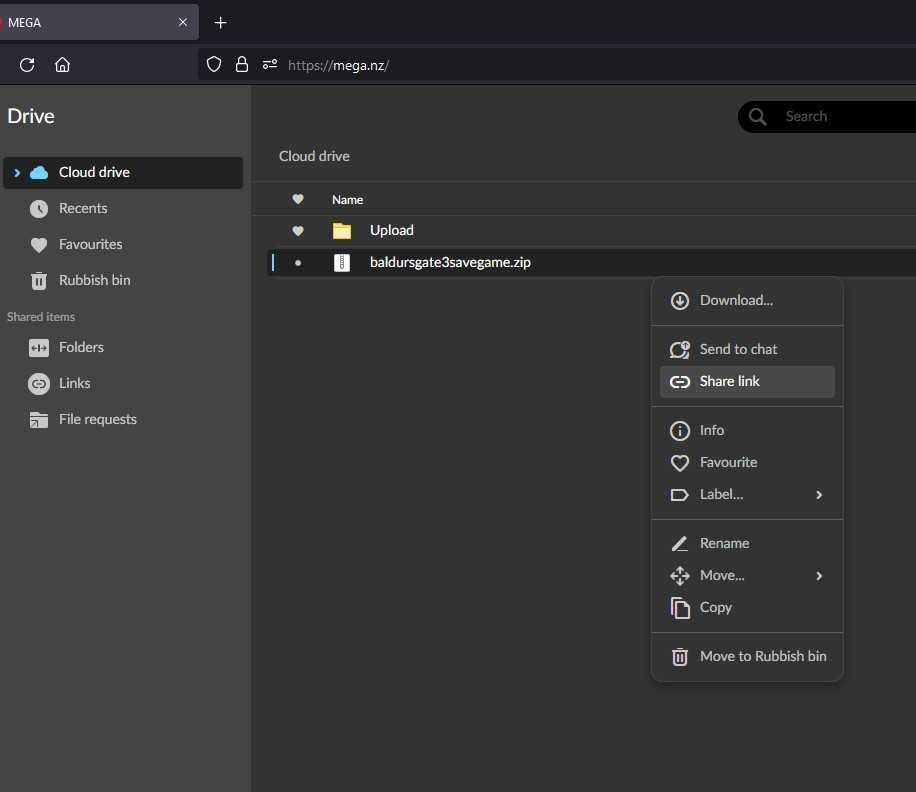The width and height of the screenshot is (916, 792).
Task: Toggle the favourite column header heart
Action: [297, 199]
